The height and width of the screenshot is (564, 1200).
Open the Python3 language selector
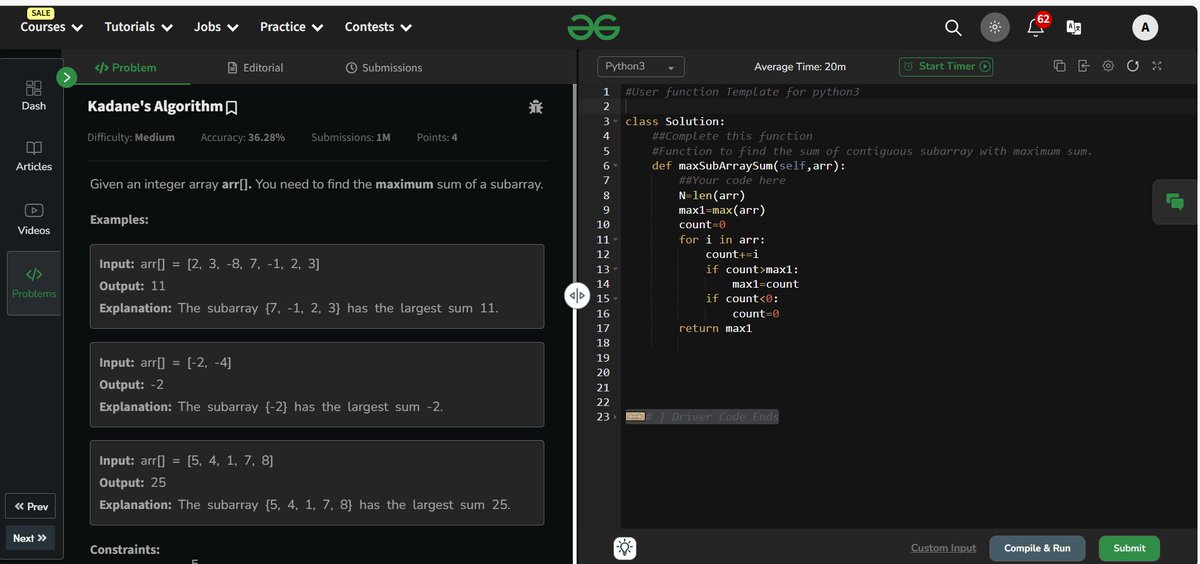click(641, 66)
